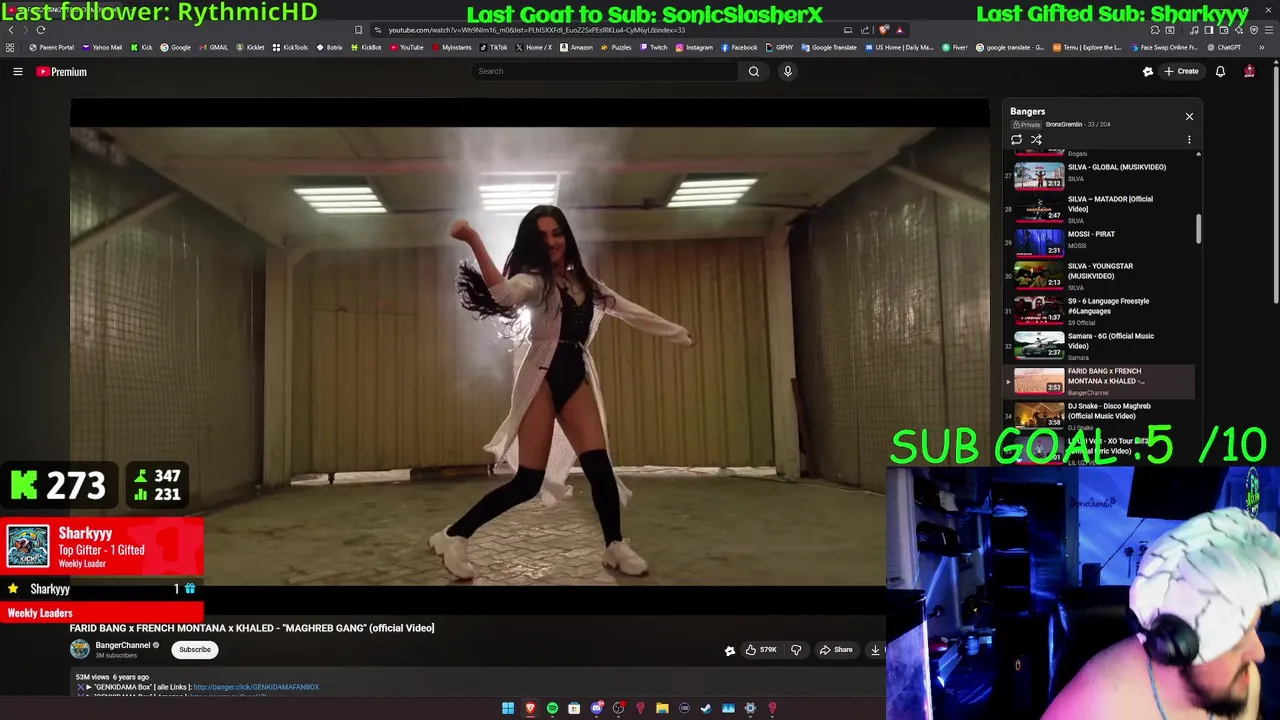Open Kick bookmark

click(142, 47)
